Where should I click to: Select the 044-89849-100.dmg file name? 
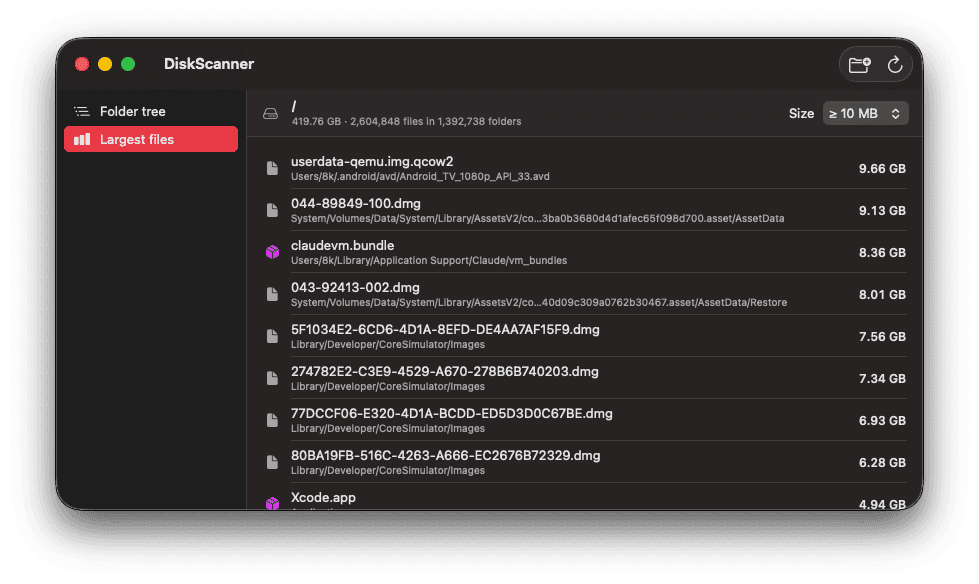(356, 204)
